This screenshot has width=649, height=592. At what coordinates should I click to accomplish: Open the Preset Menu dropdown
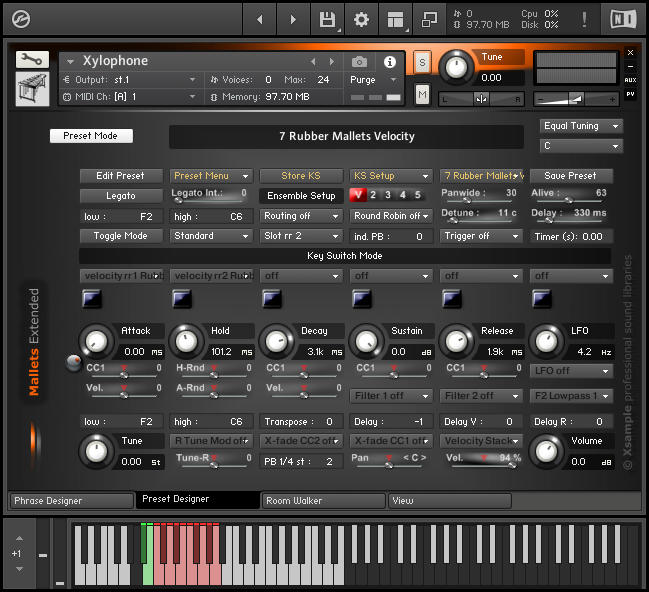pos(211,176)
